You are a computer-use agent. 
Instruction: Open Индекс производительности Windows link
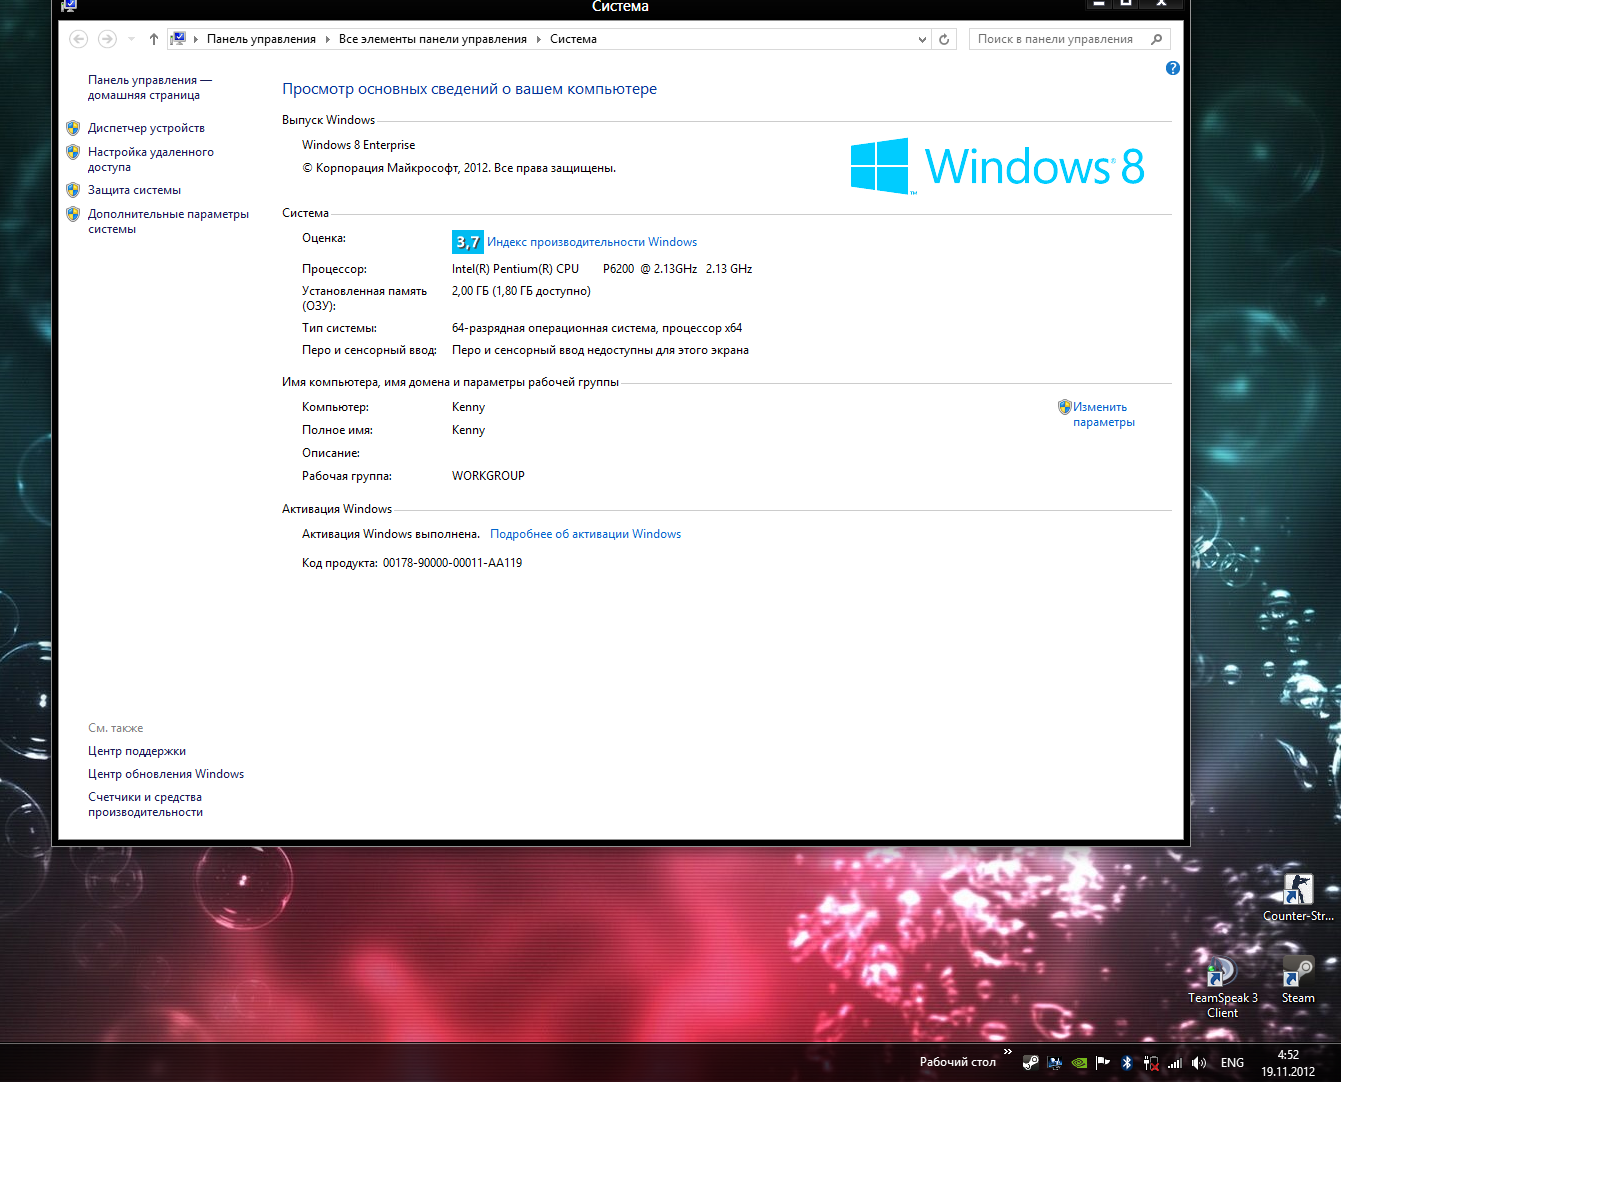[x=592, y=242]
